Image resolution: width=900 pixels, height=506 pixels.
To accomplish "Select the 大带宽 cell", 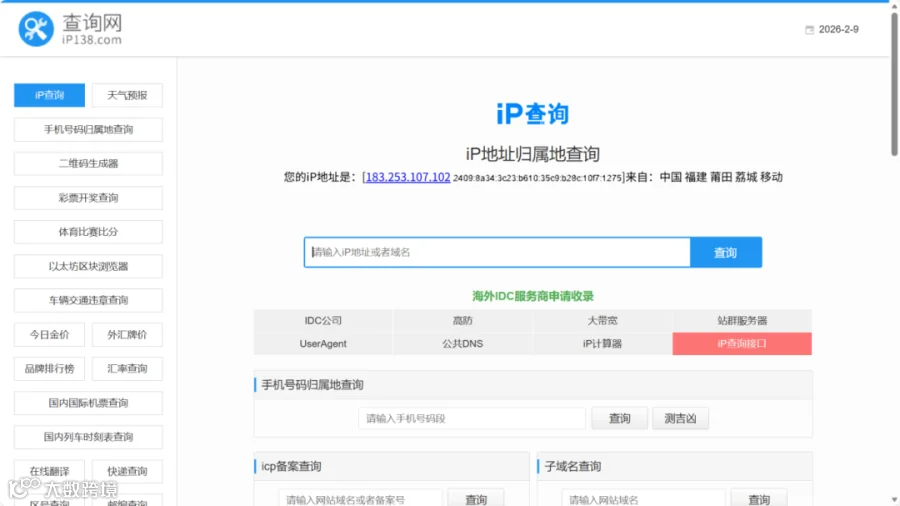I will pos(602,321).
